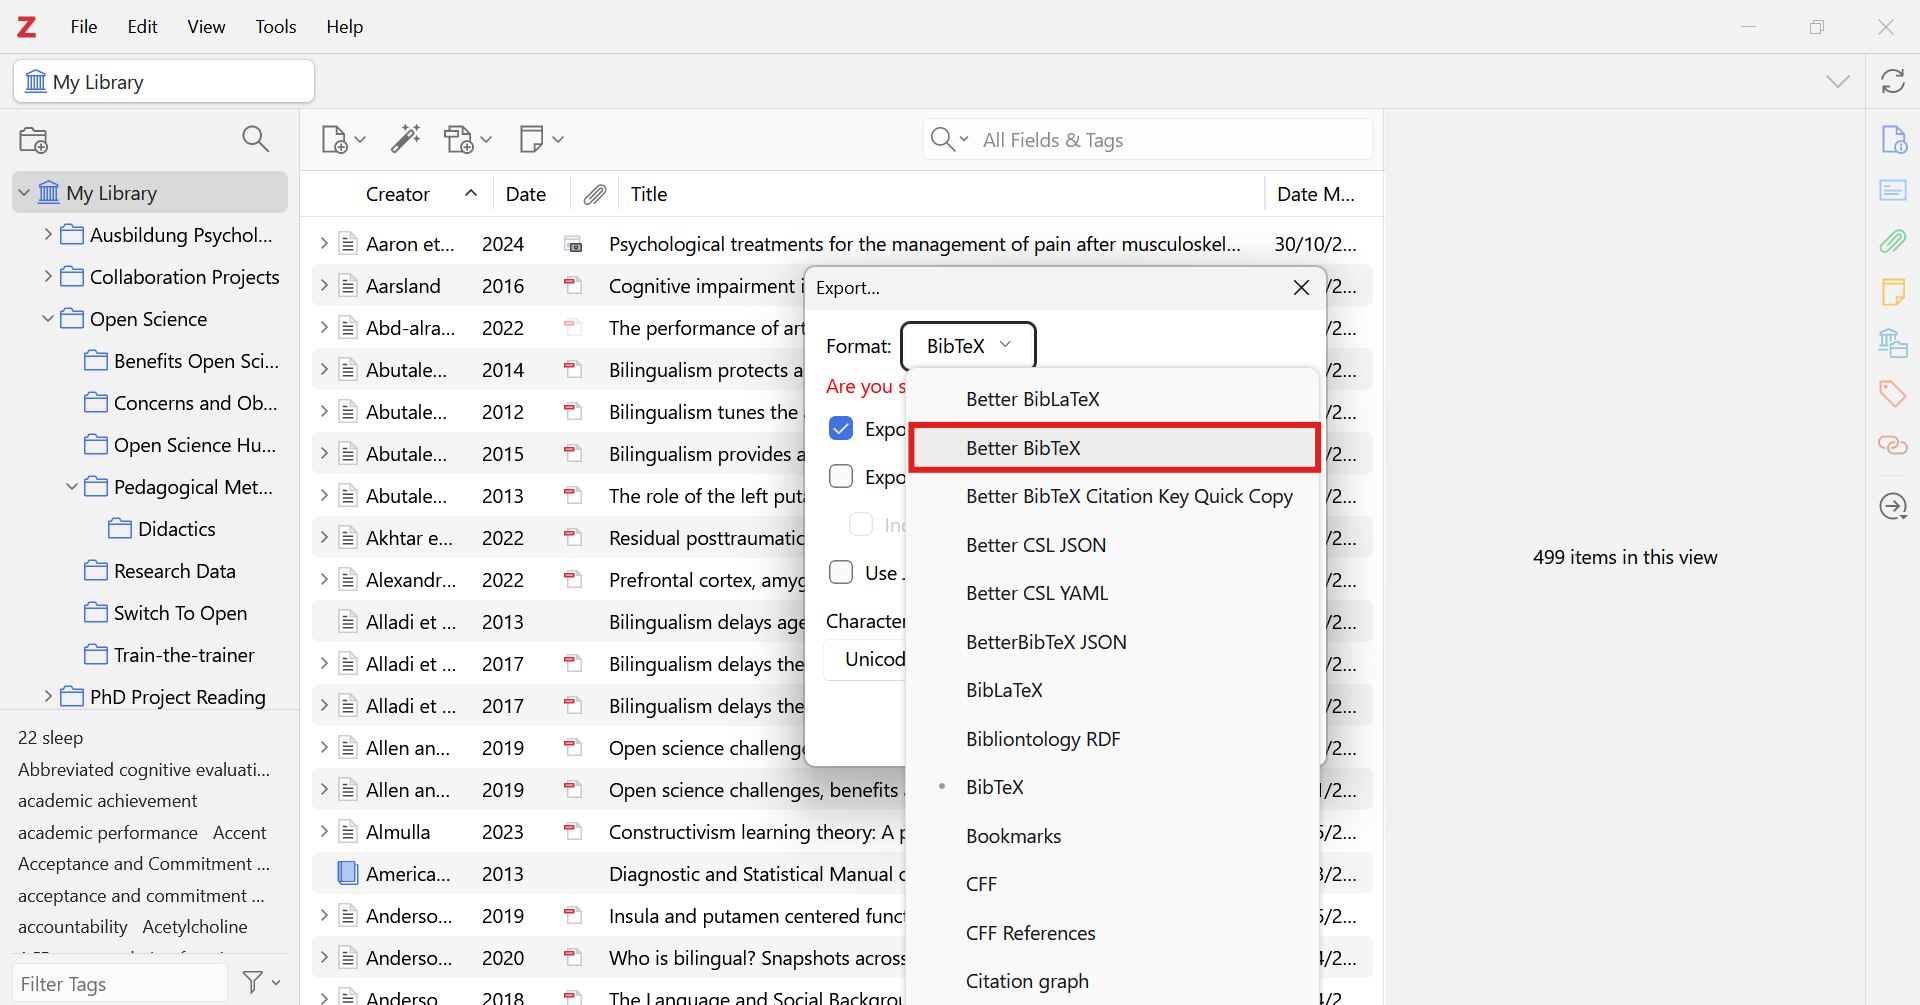Open the Info pane icon in right sidebar
Screen dimensions: 1920x1005
(x=1893, y=139)
